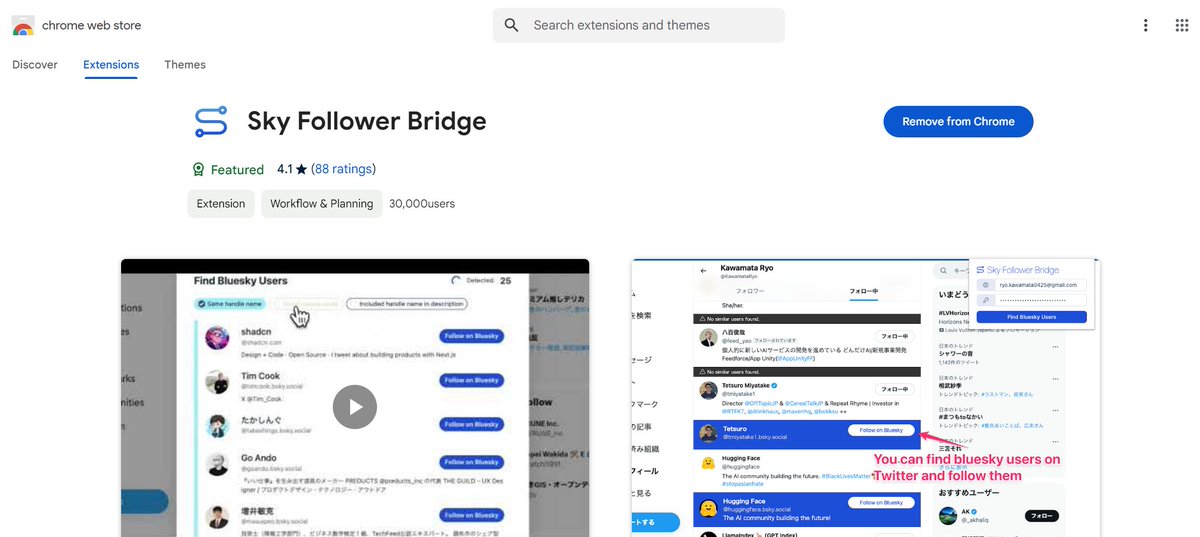Click the Sky Follower Bridge extension logo
1200x537 pixels.
click(x=211, y=121)
